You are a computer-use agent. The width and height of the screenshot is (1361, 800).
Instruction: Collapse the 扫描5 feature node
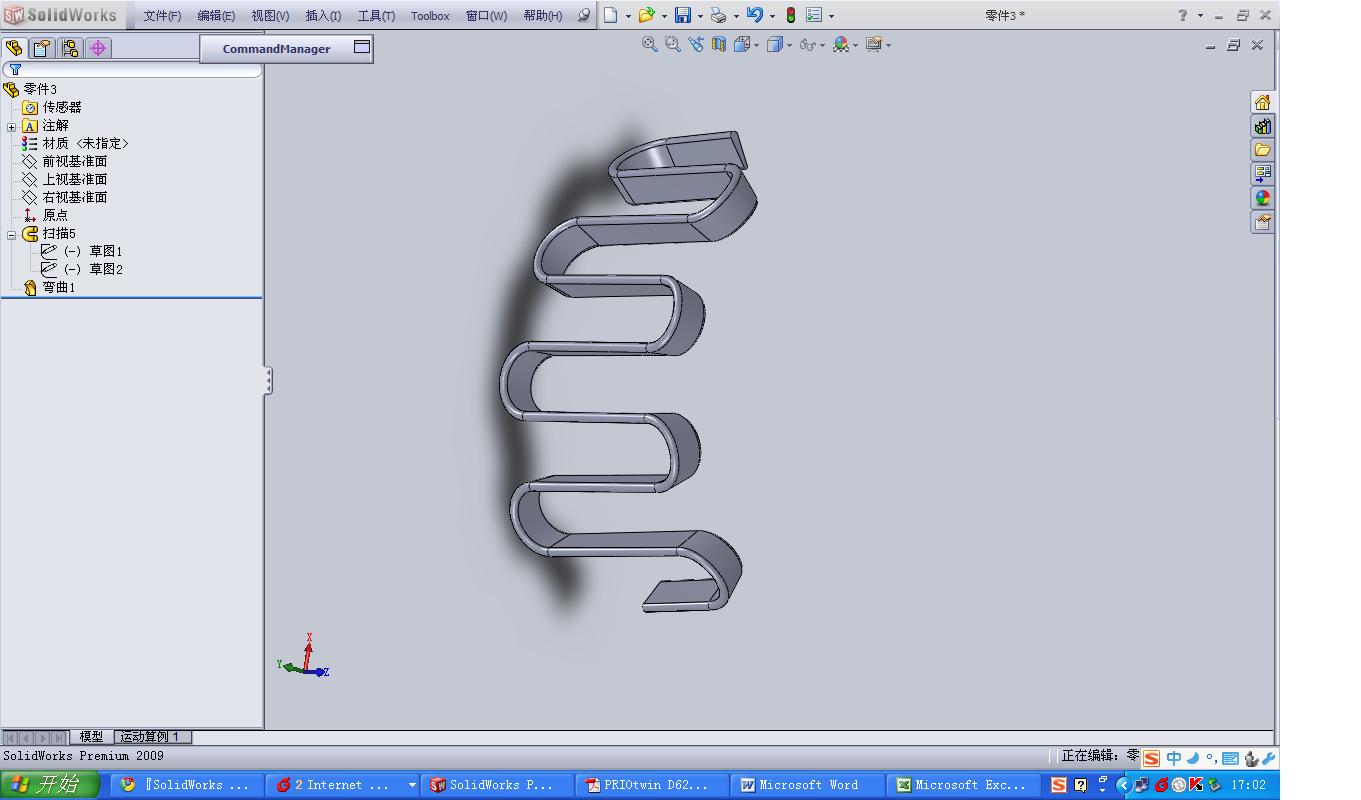pyautogui.click(x=12, y=235)
